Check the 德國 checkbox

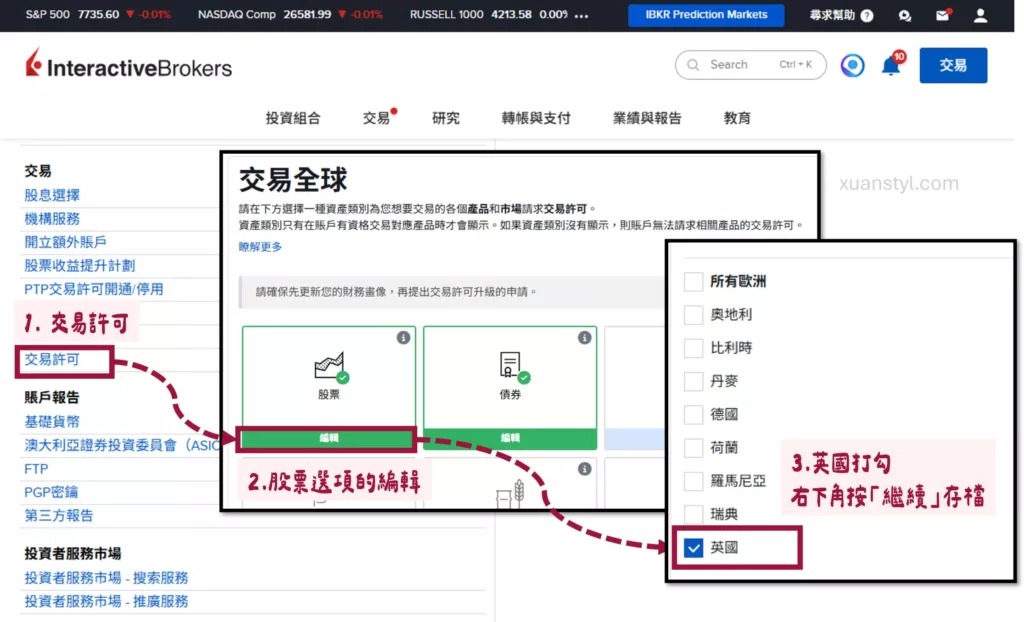tap(693, 414)
